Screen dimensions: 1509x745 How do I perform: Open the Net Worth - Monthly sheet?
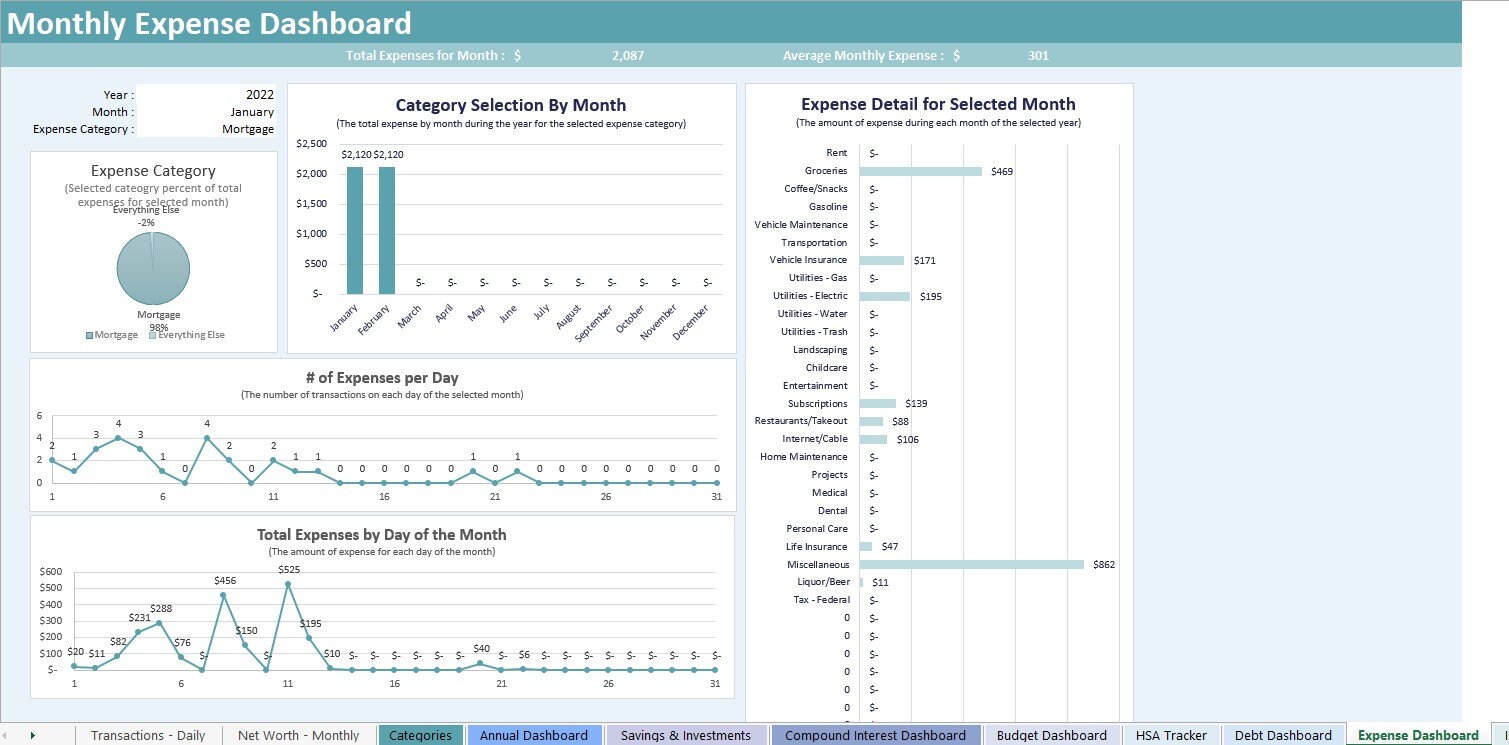297,735
